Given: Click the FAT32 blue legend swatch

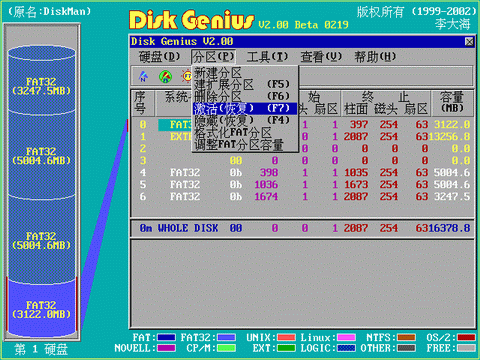Looking at the screenshot, I should click(x=226, y=338).
